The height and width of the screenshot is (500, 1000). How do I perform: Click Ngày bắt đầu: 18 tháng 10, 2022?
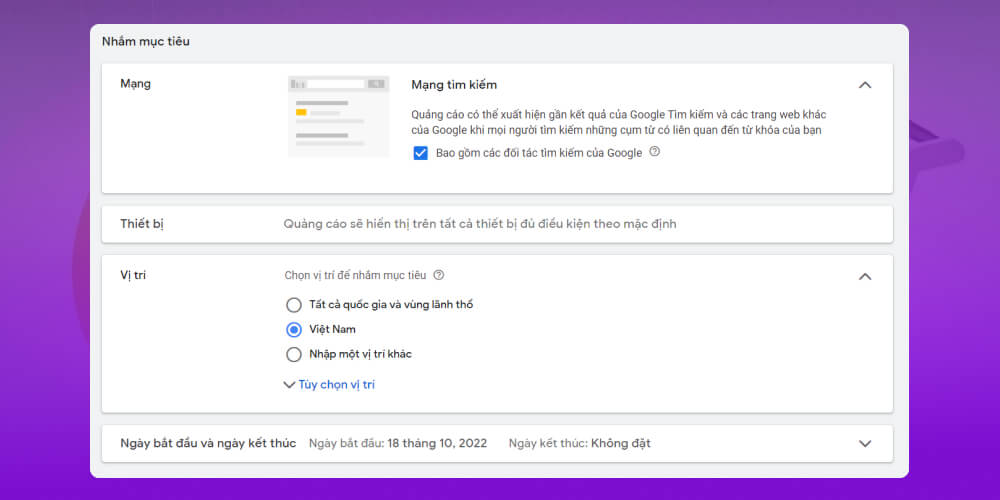click(x=398, y=443)
